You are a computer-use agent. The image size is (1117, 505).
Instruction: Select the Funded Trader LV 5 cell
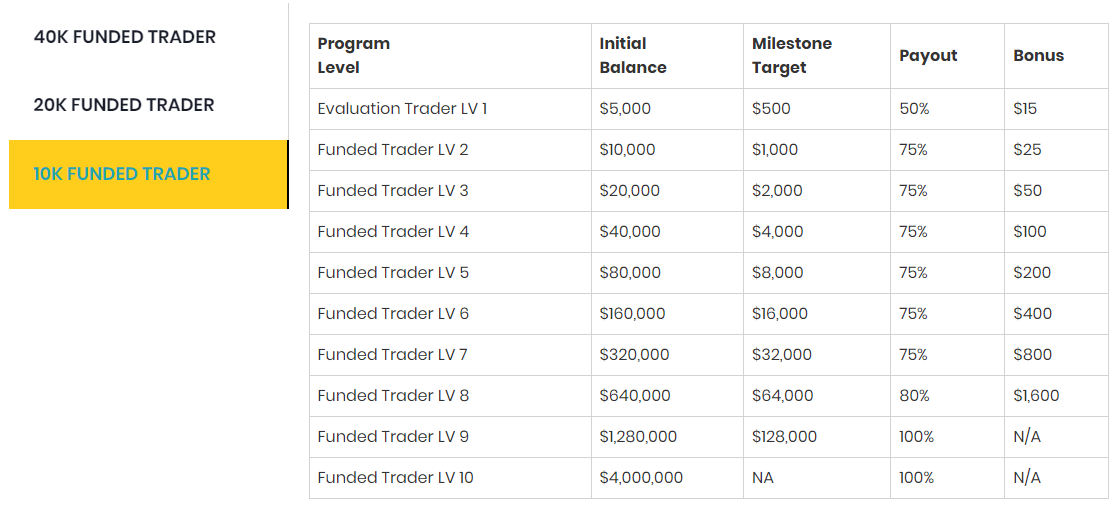393,273
